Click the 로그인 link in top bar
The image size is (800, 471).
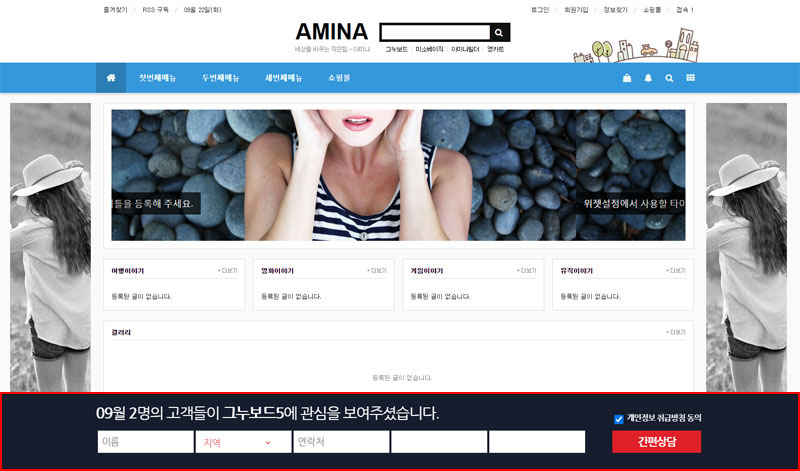coord(540,10)
